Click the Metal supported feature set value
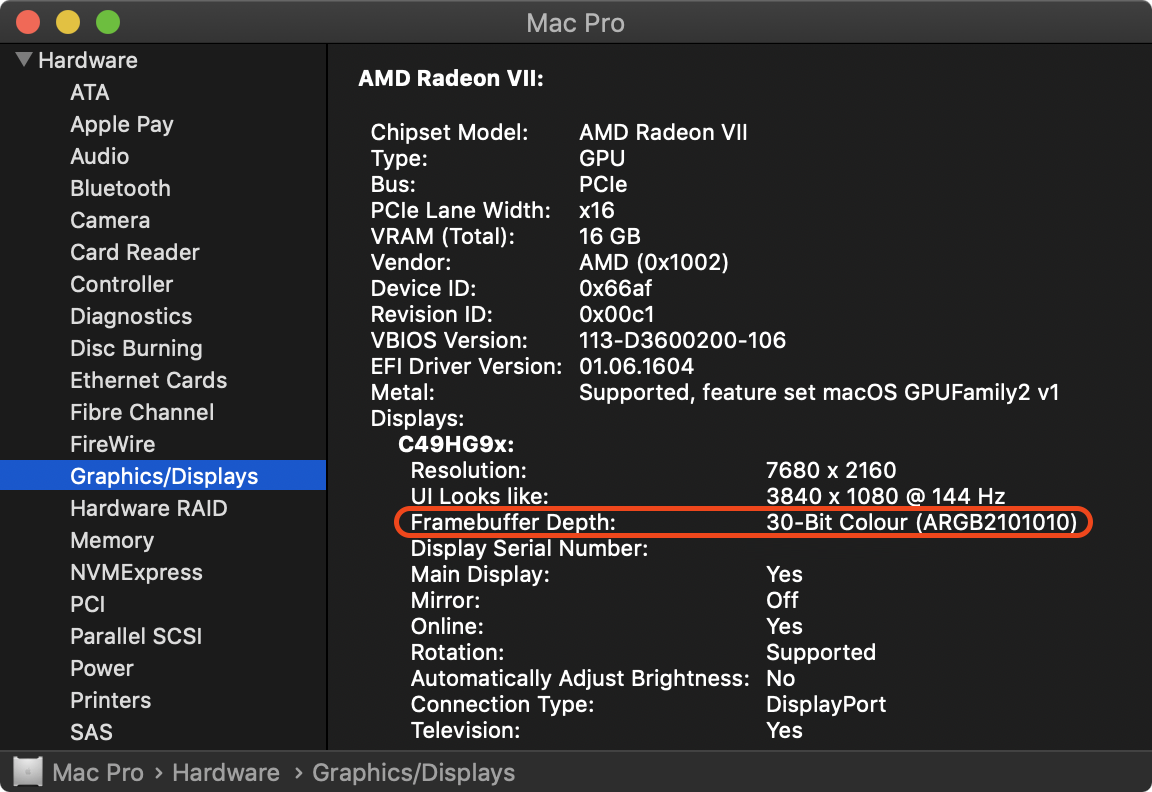This screenshot has height=792, width=1152. click(x=819, y=393)
